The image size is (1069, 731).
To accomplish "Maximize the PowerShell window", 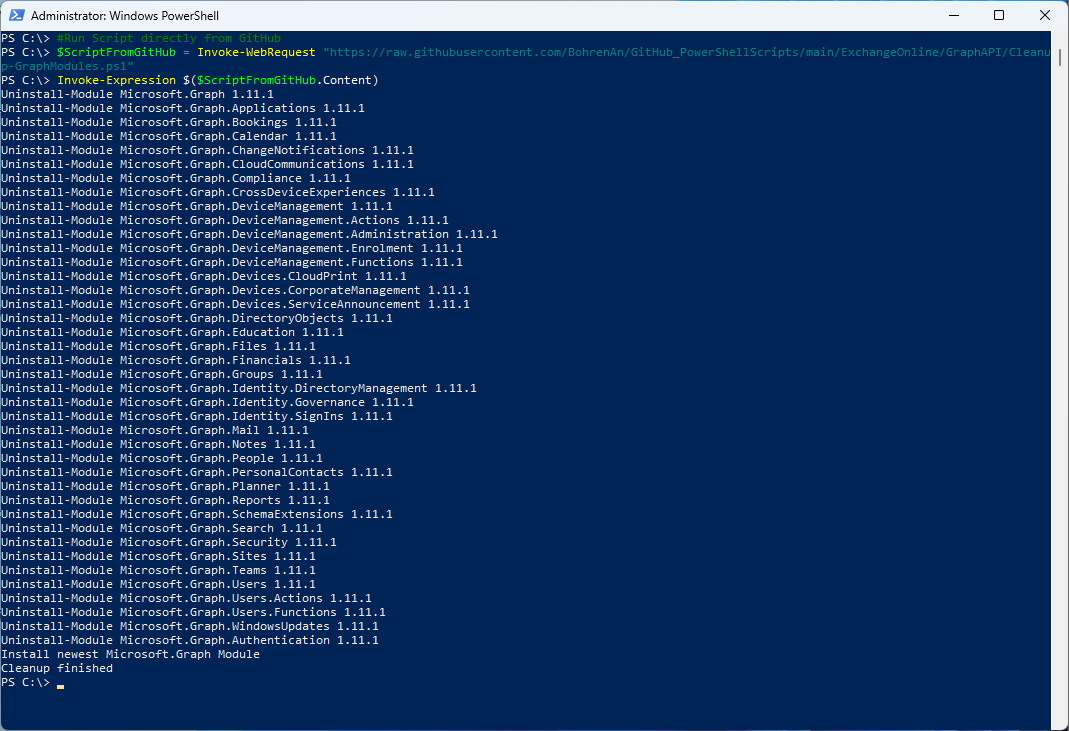I will tap(999, 15).
